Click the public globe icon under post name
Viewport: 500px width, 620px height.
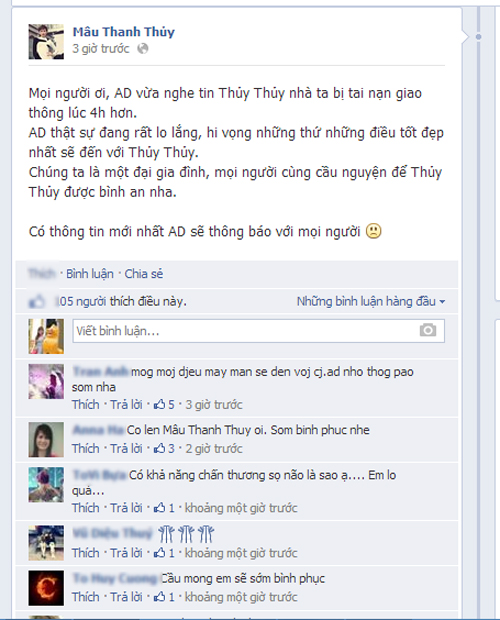pos(143,49)
